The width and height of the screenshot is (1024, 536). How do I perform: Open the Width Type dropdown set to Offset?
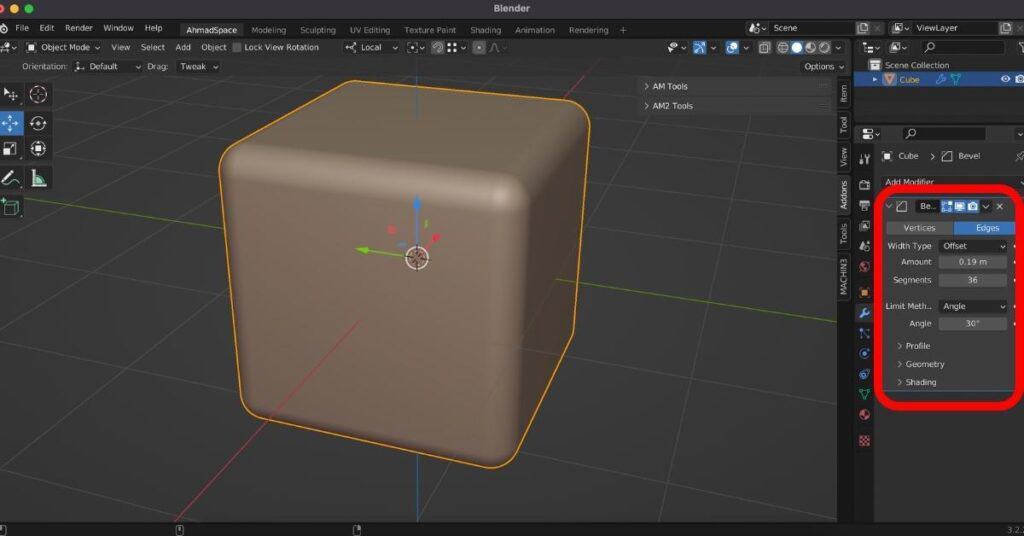pos(973,246)
